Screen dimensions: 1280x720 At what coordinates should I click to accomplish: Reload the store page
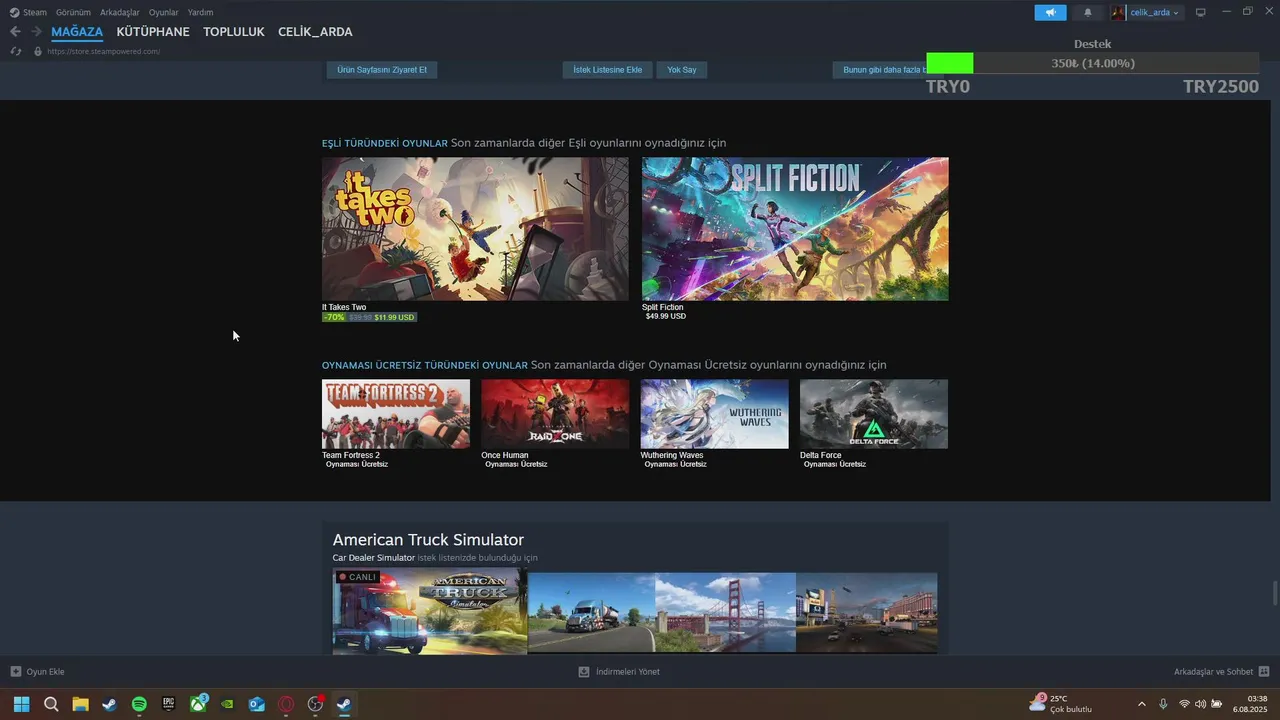pyautogui.click(x=15, y=51)
